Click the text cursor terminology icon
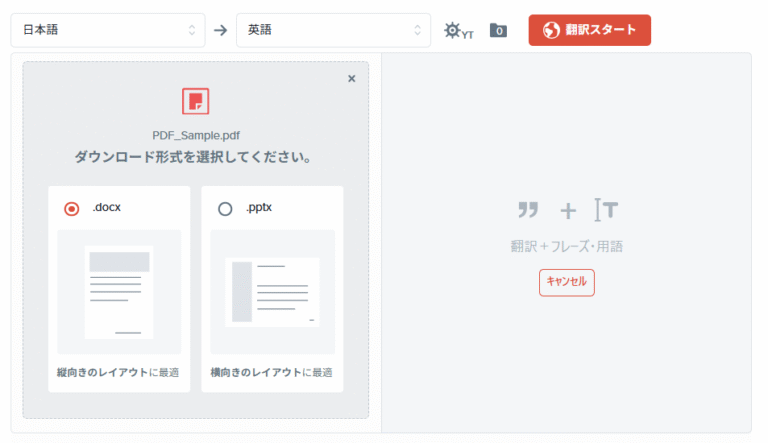This screenshot has height=443, width=768. (606, 210)
